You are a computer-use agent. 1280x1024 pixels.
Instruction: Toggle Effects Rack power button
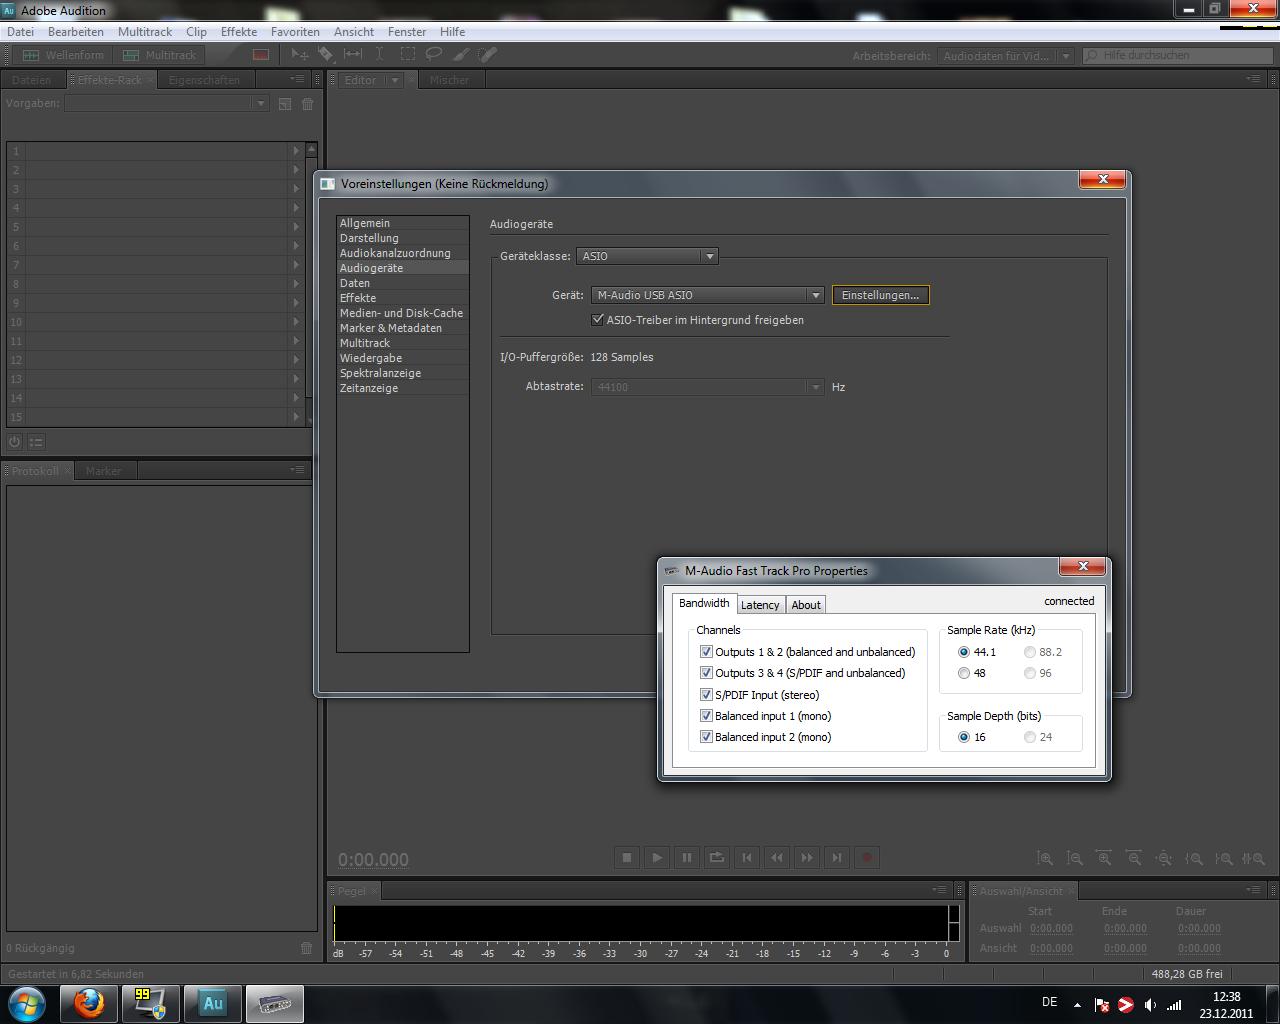14,441
